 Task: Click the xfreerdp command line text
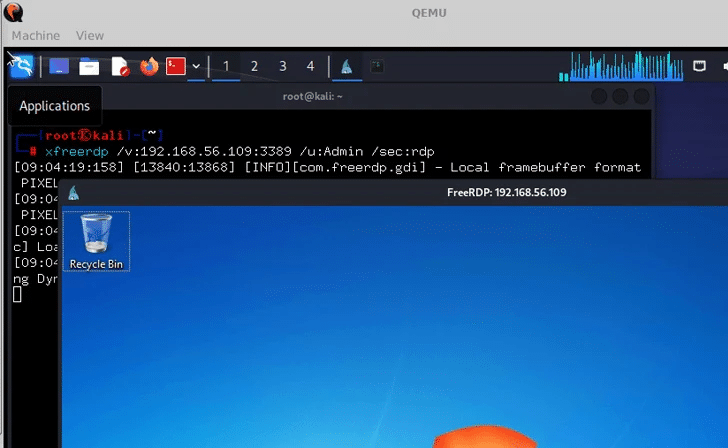(240, 151)
